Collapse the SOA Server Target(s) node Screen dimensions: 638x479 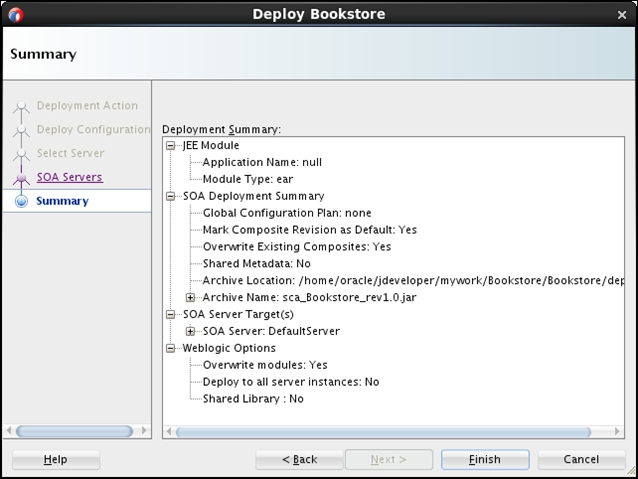click(x=170, y=315)
